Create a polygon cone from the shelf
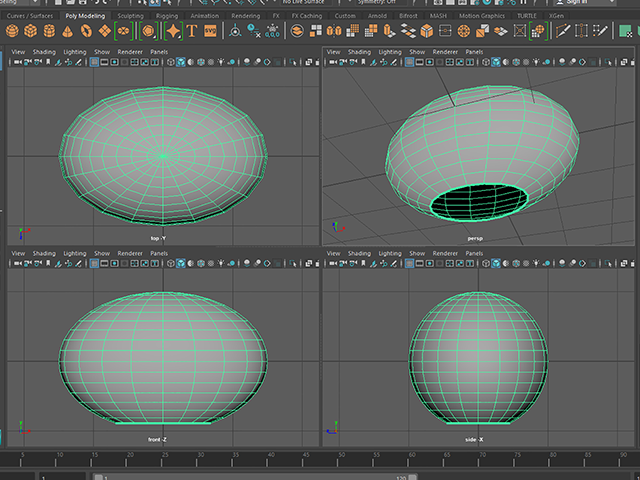640x480 pixels. point(67,31)
